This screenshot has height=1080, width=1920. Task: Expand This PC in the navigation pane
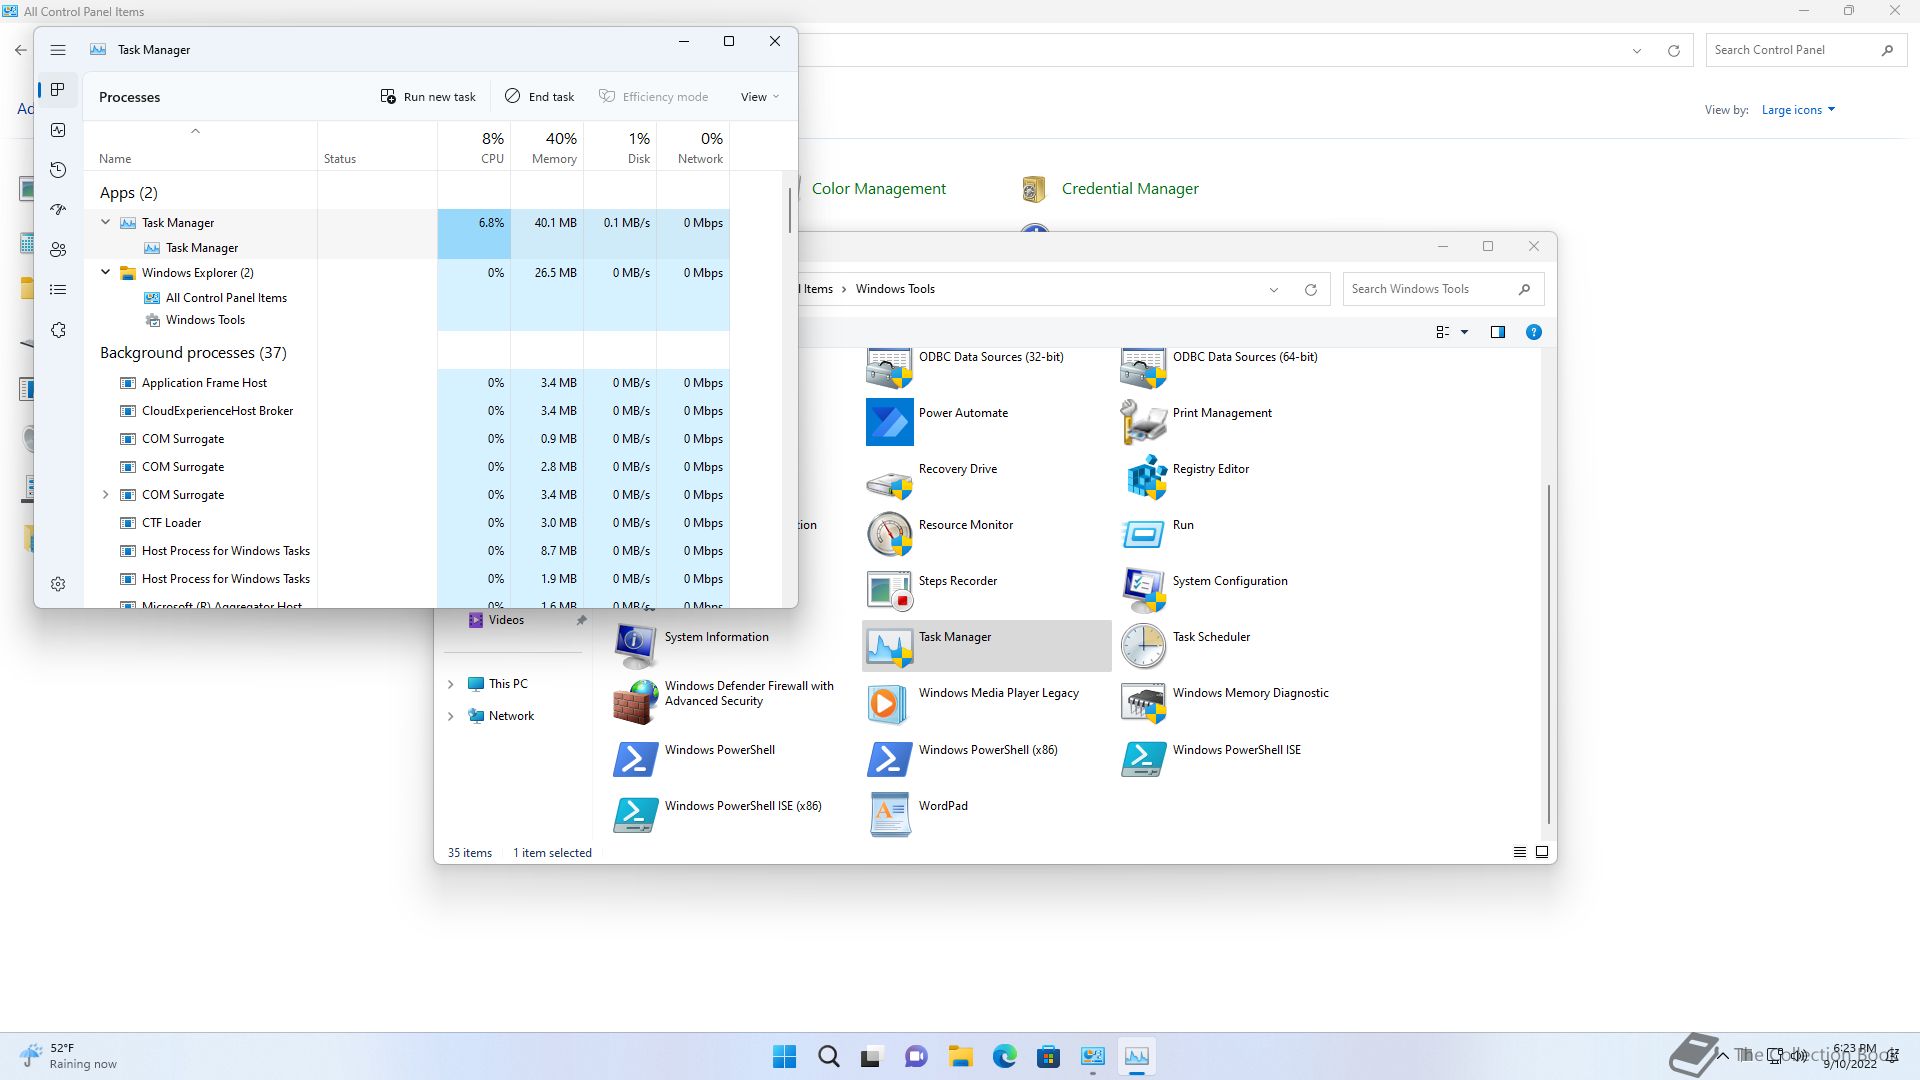click(x=450, y=684)
